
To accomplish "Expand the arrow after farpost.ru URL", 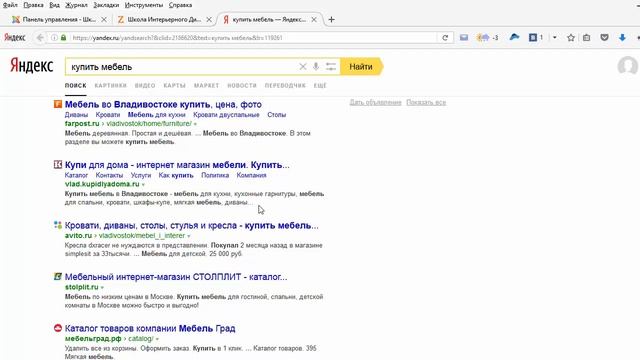I will coord(195,124).
